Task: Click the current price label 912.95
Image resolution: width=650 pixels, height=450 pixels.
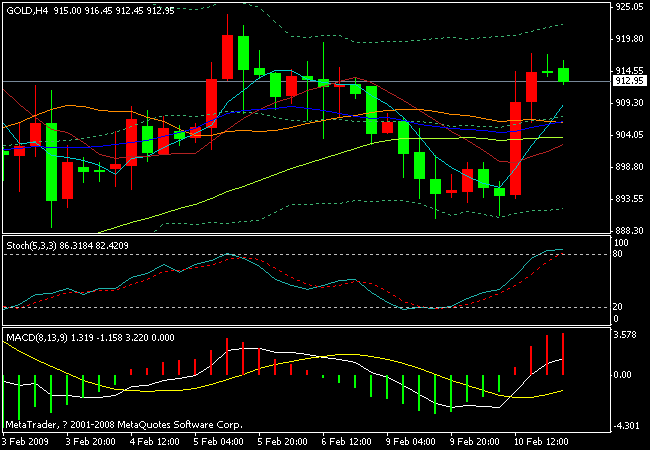Action: tap(628, 81)
